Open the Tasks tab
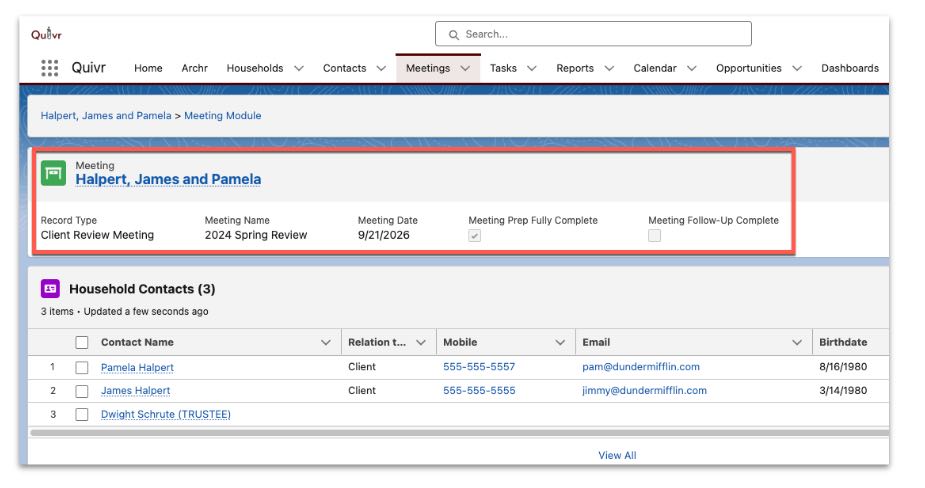 click(x=503, y=68)
